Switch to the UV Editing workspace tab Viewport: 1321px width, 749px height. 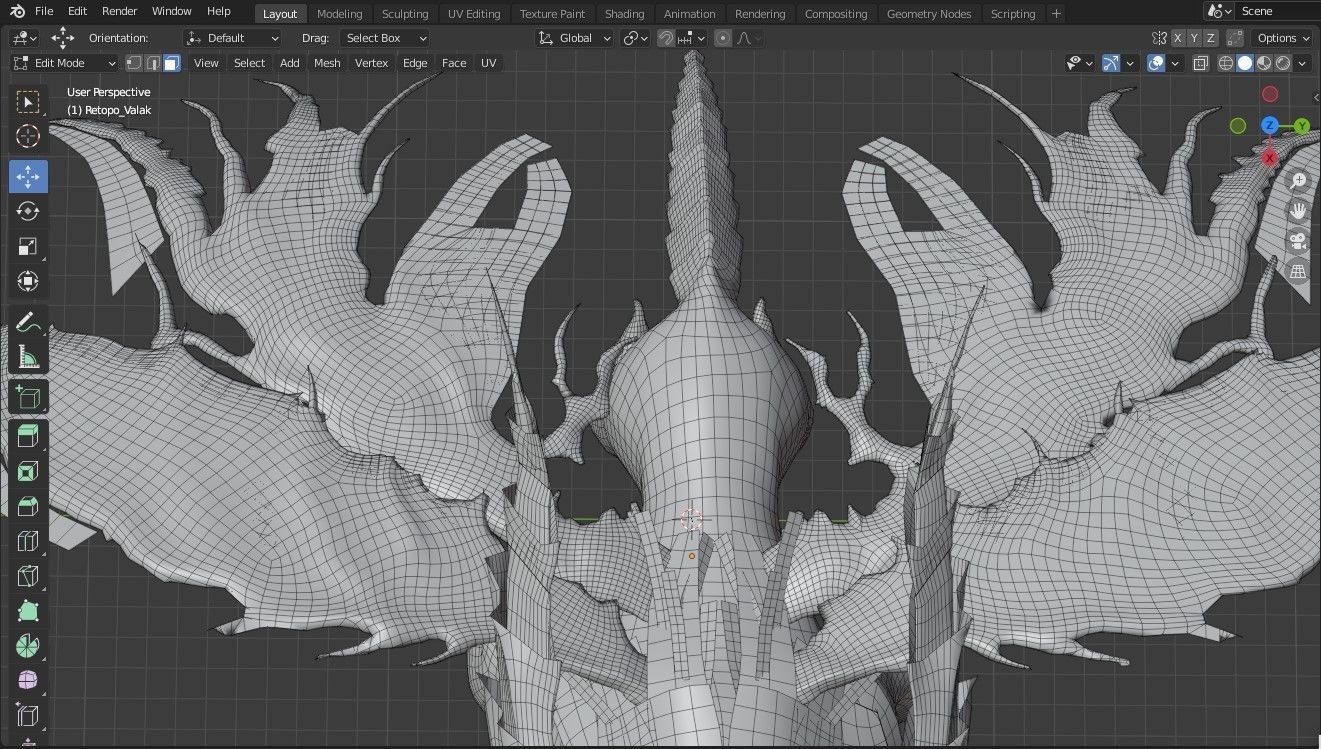[474, 14]
